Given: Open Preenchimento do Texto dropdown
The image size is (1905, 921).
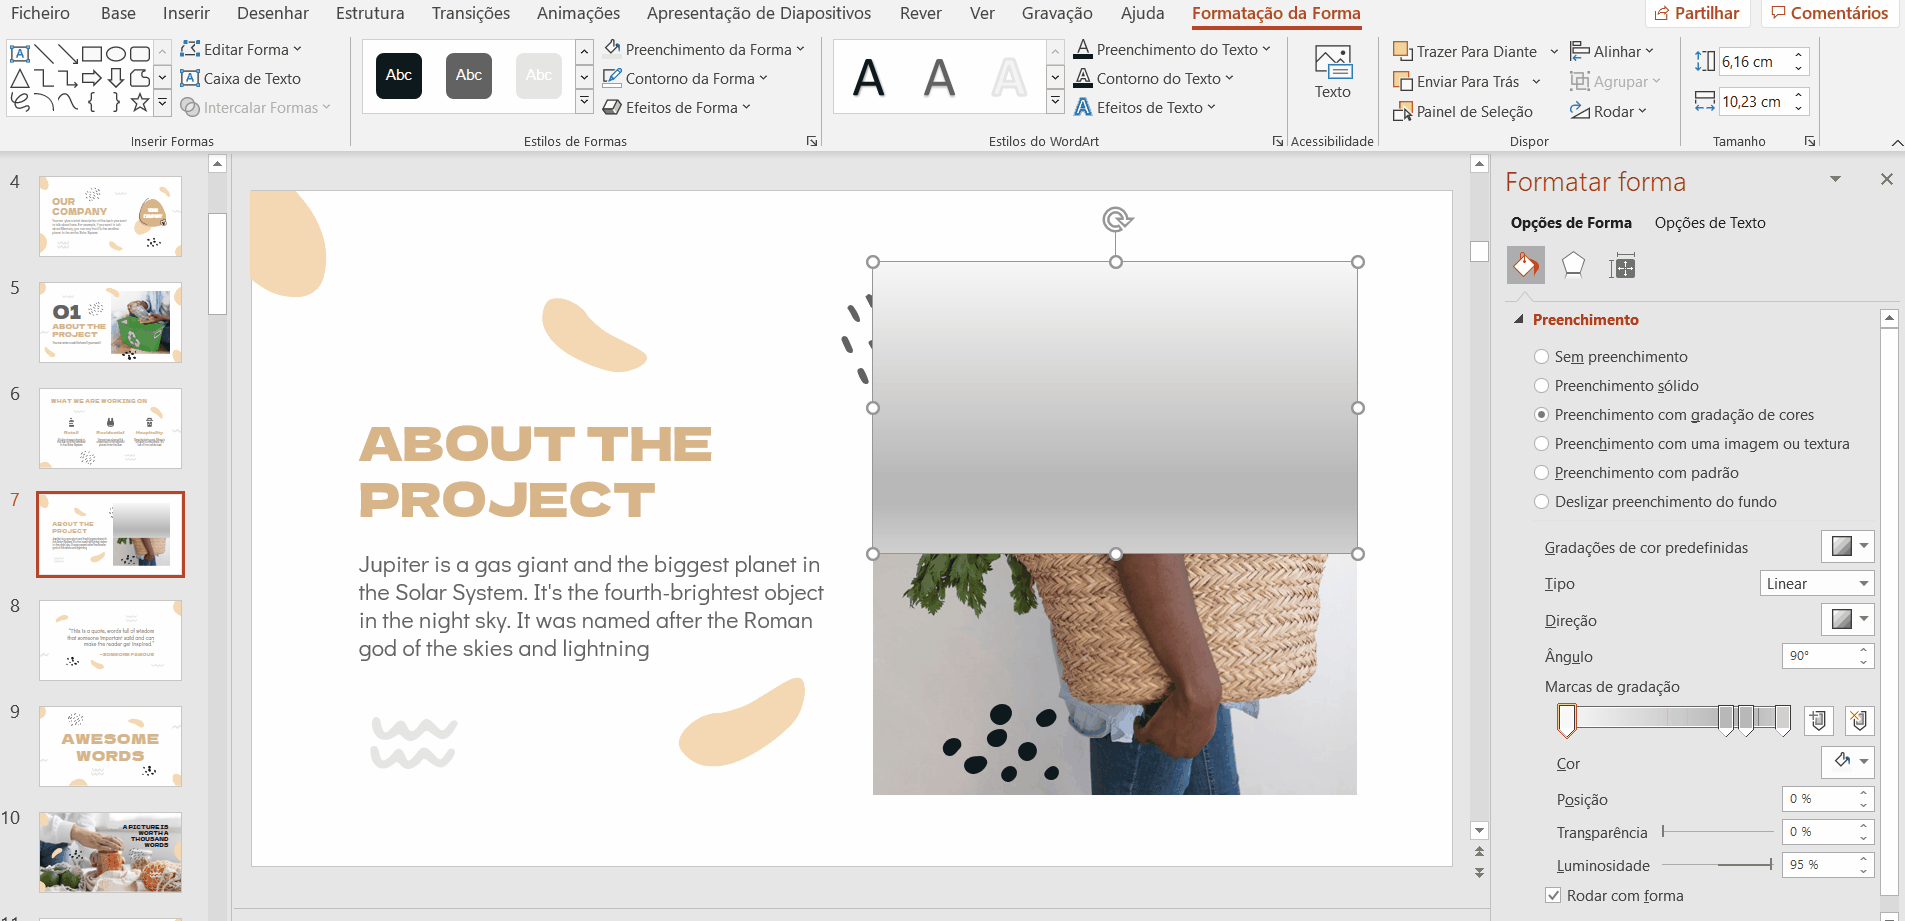Looking at the screenshot, I should pyautogui.click(x=1172, y=49).
